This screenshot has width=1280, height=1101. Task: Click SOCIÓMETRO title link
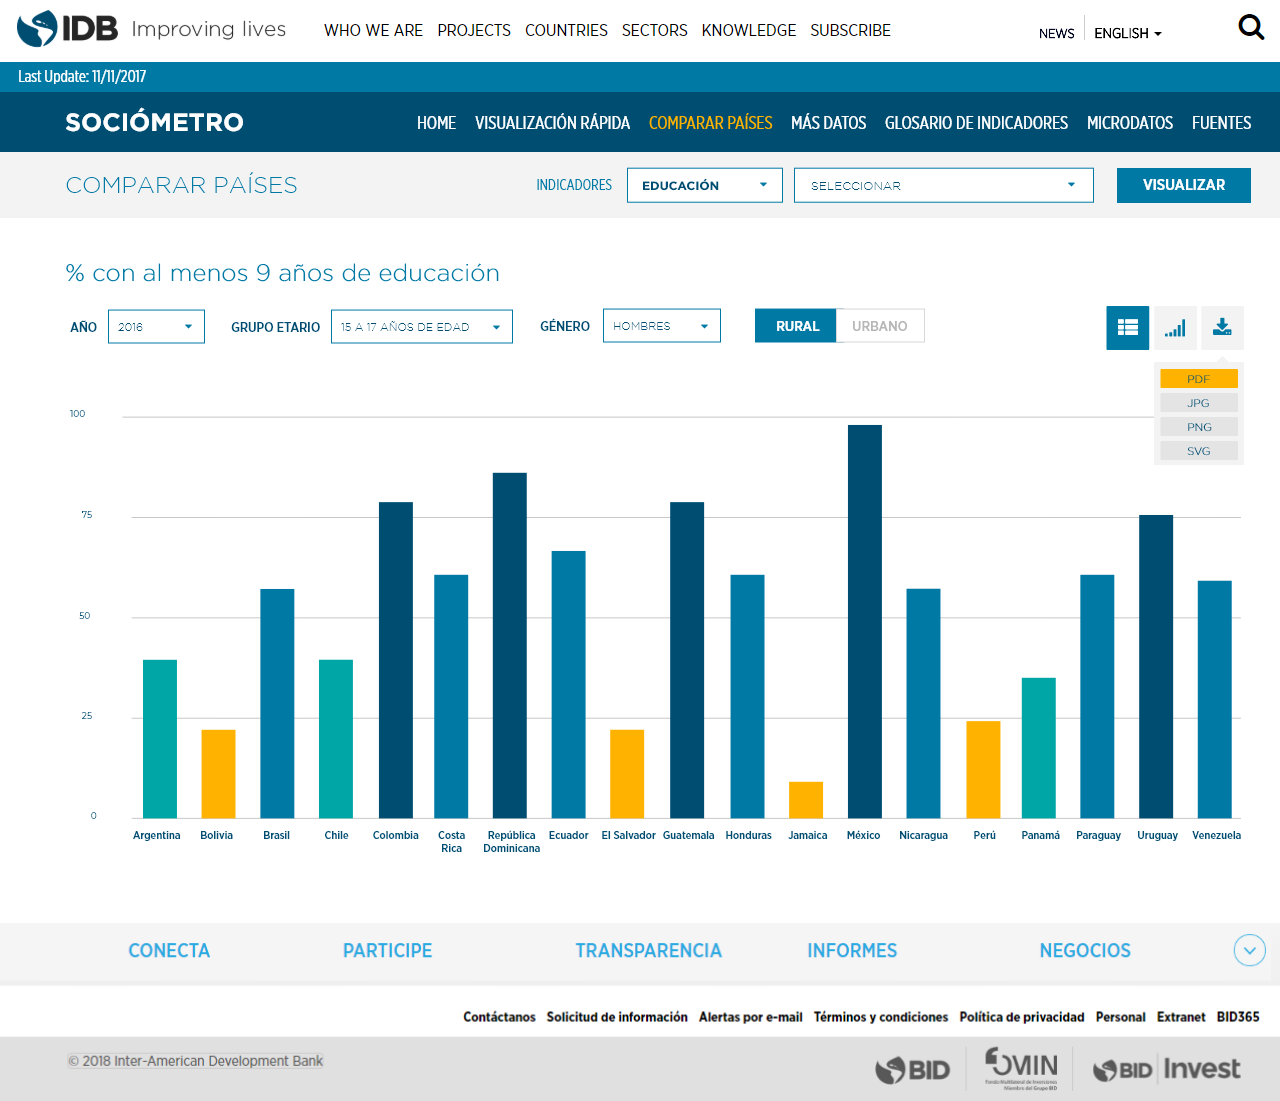pyautogui.click(x=154, y=122)
